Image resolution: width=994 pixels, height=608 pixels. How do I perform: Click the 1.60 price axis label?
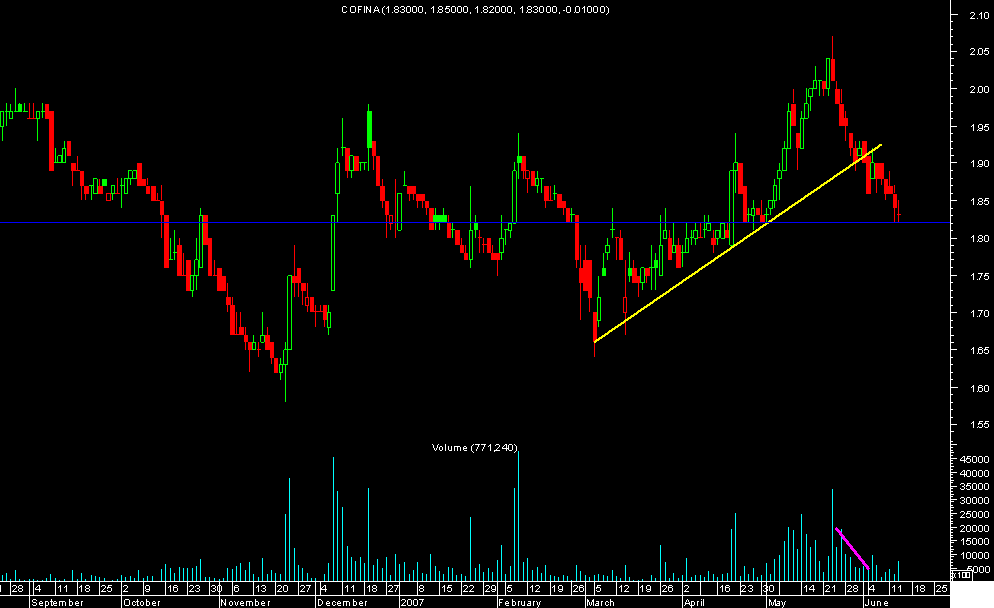979,388
